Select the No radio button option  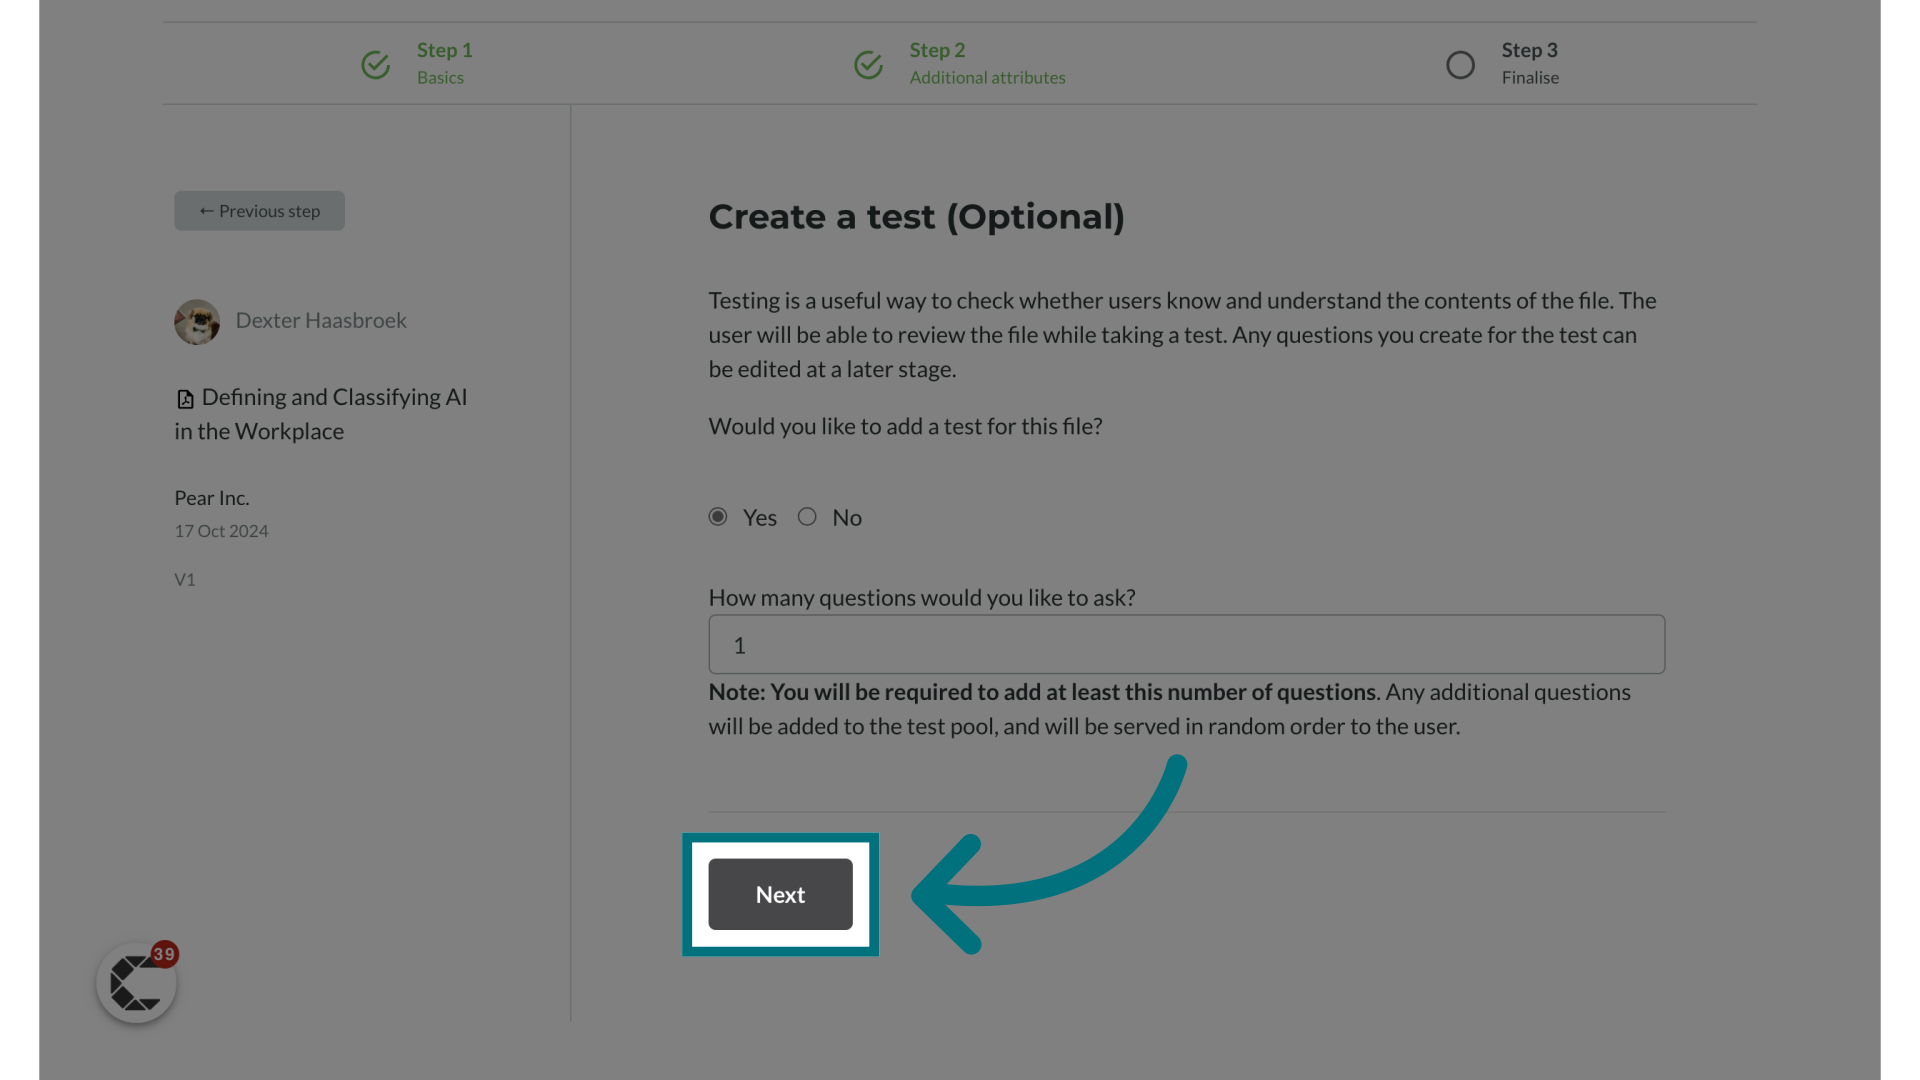pos(807,516)
